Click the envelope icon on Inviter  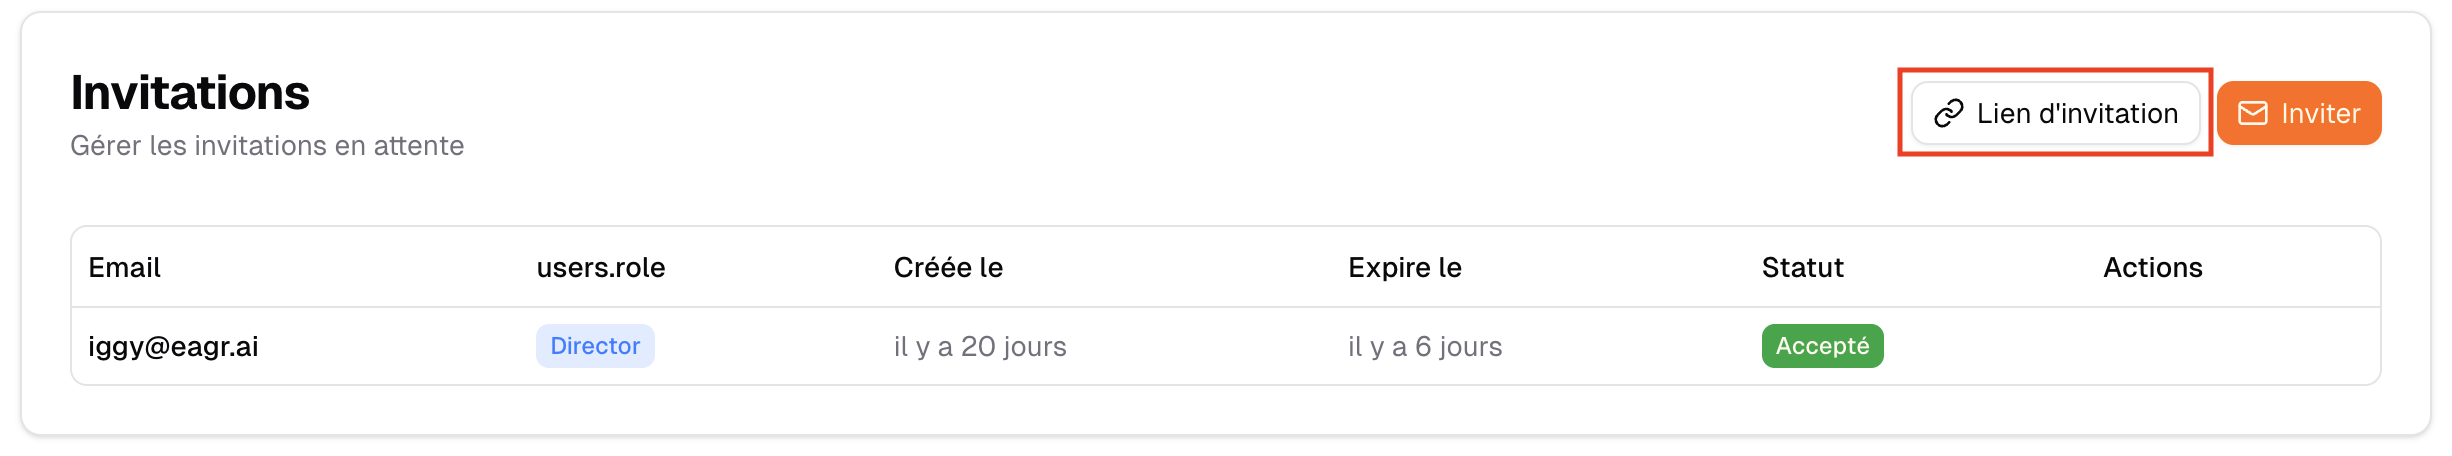(x=2252, y=114)
